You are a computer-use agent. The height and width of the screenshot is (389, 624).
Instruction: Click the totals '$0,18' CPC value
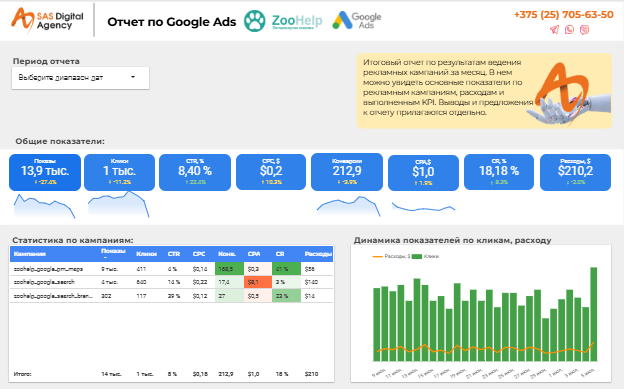[x=200, y=374]
